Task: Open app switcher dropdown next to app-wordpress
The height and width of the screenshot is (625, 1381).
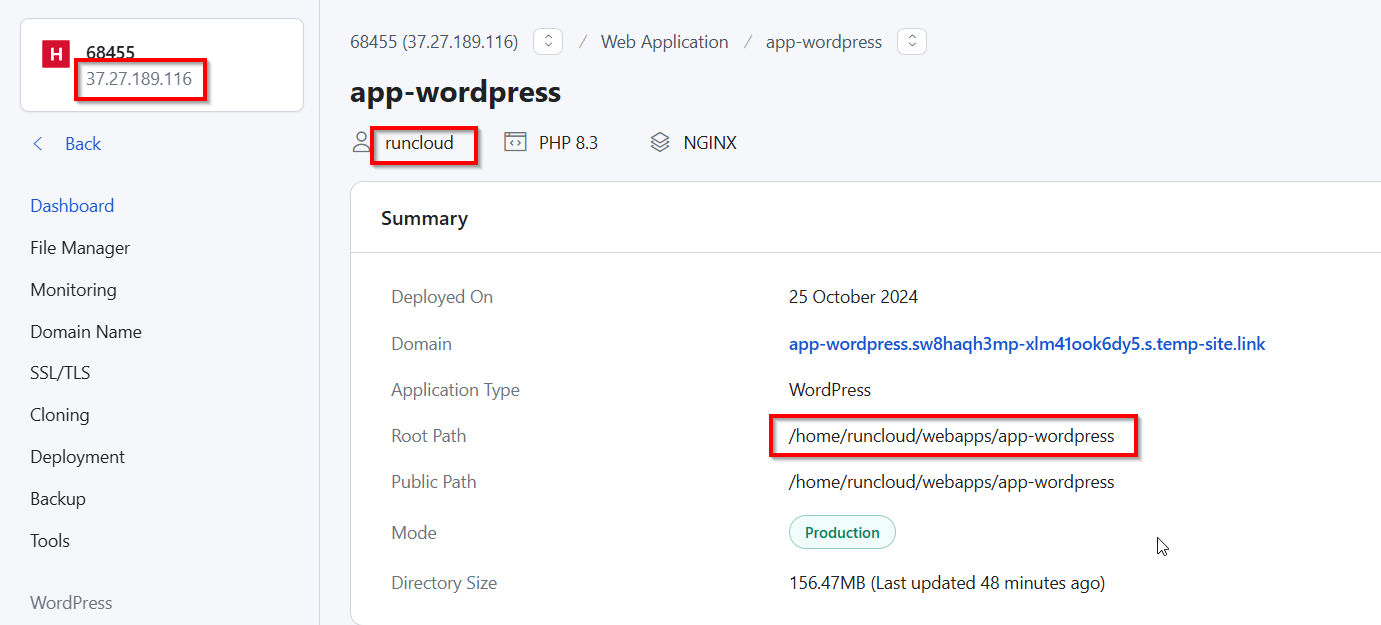Action: (x=912, y=42)
